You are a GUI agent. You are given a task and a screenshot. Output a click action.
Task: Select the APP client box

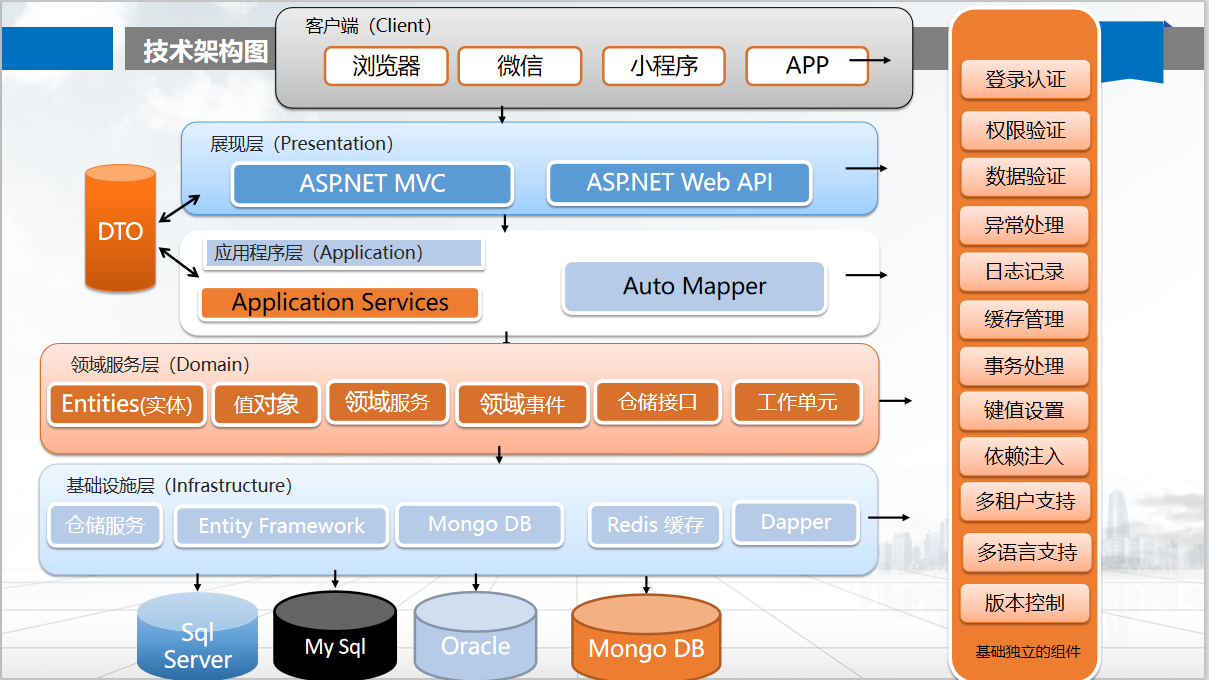(x=807, y=66)
